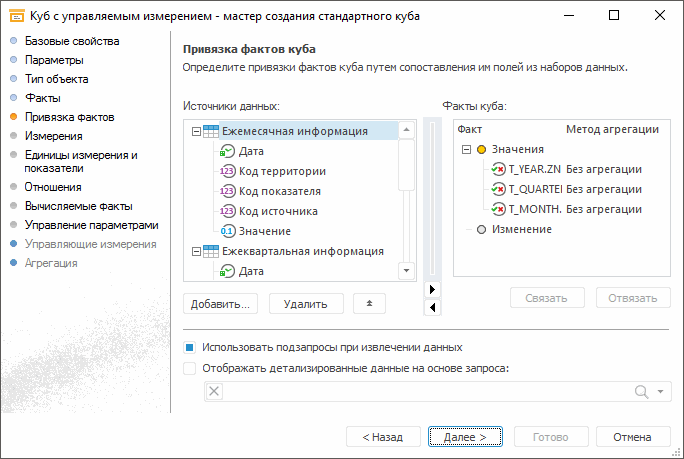Click the decimal icon beside Значение field
Image resolution: width=684 pixels, height=459 pixels.
[227, 231]
